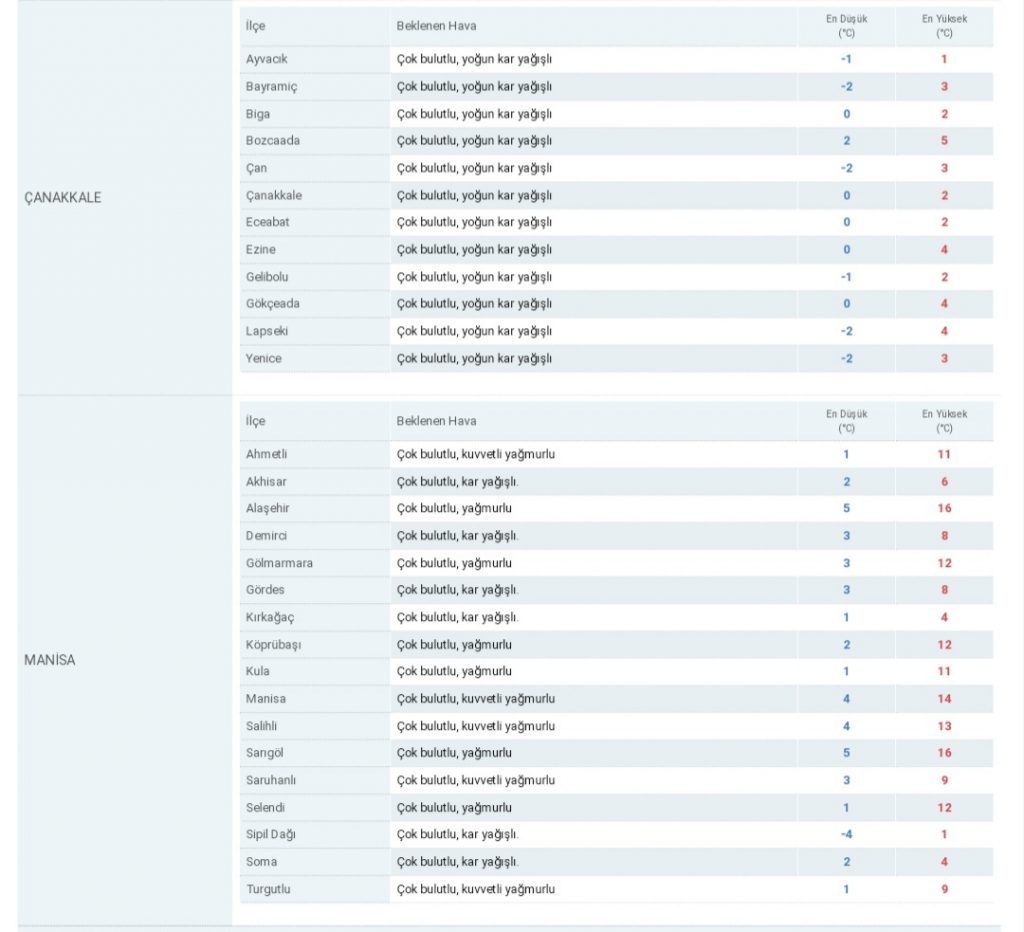Click the Çanakkale table's İlçe header
The width and height of the screenshot is (1024, 932).
pos(255,26)
